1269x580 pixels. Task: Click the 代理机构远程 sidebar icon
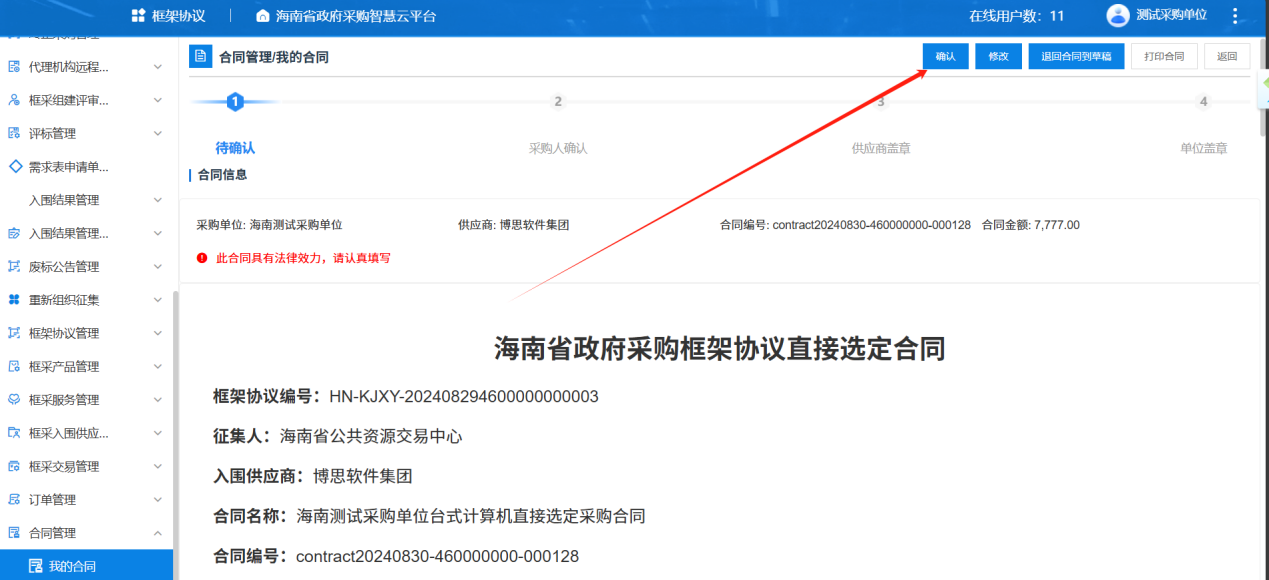14,67
